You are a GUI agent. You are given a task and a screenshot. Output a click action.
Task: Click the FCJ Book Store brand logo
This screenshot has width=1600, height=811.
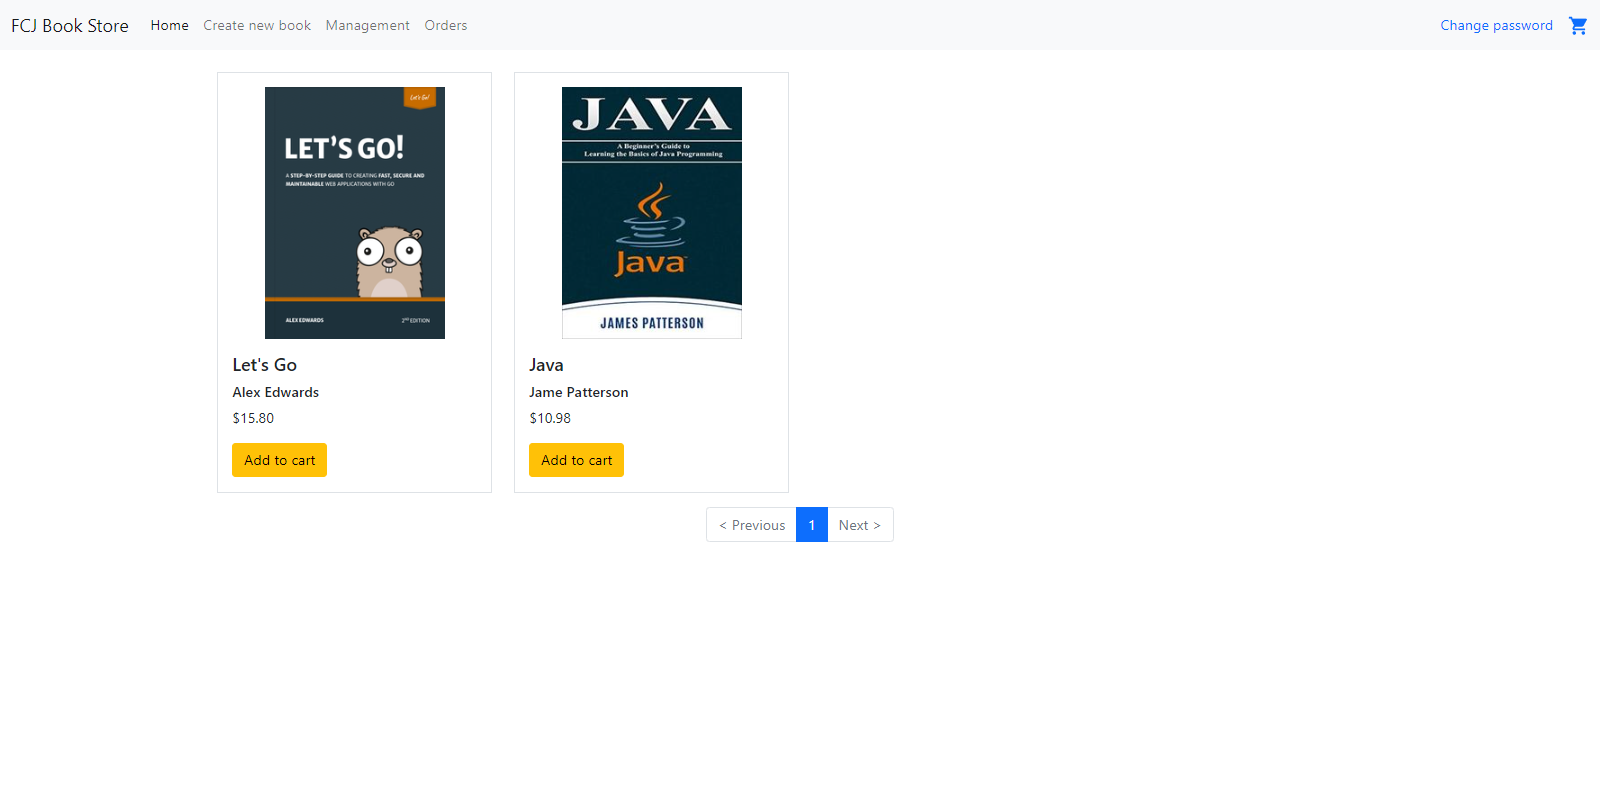tap(70, 25)
